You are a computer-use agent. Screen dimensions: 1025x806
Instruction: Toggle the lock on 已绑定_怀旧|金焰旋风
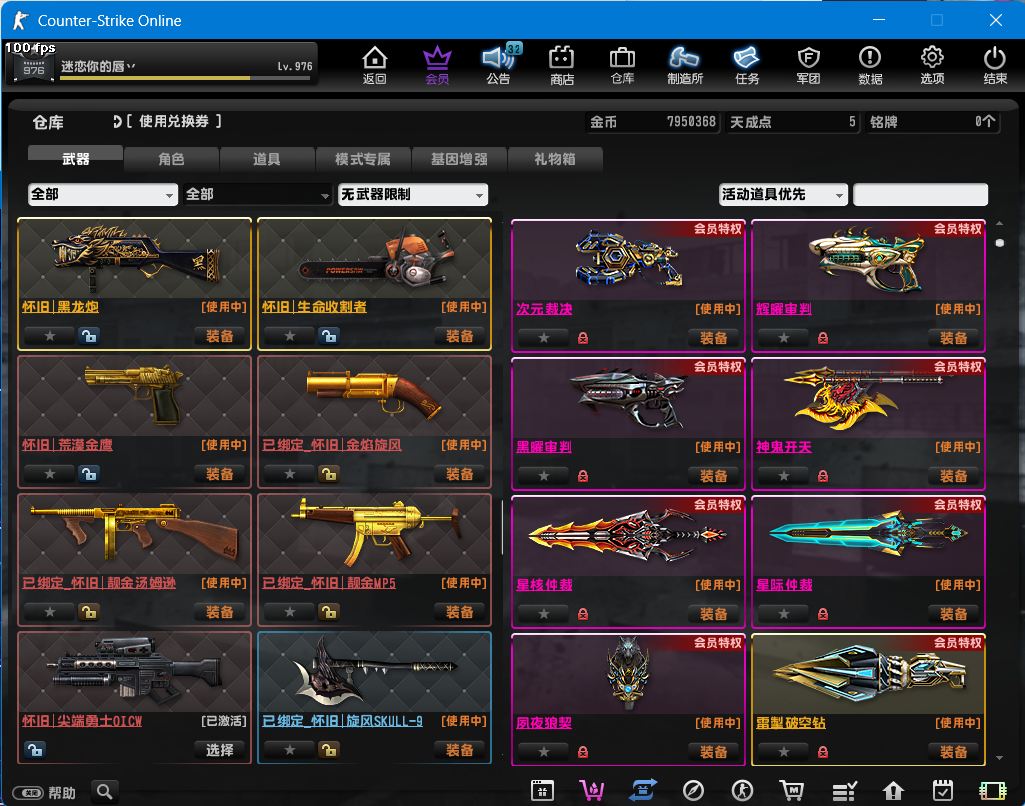click(329, 474)
